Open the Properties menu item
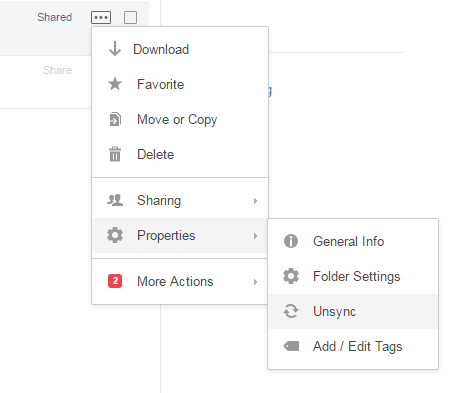 tap(180, 235)
